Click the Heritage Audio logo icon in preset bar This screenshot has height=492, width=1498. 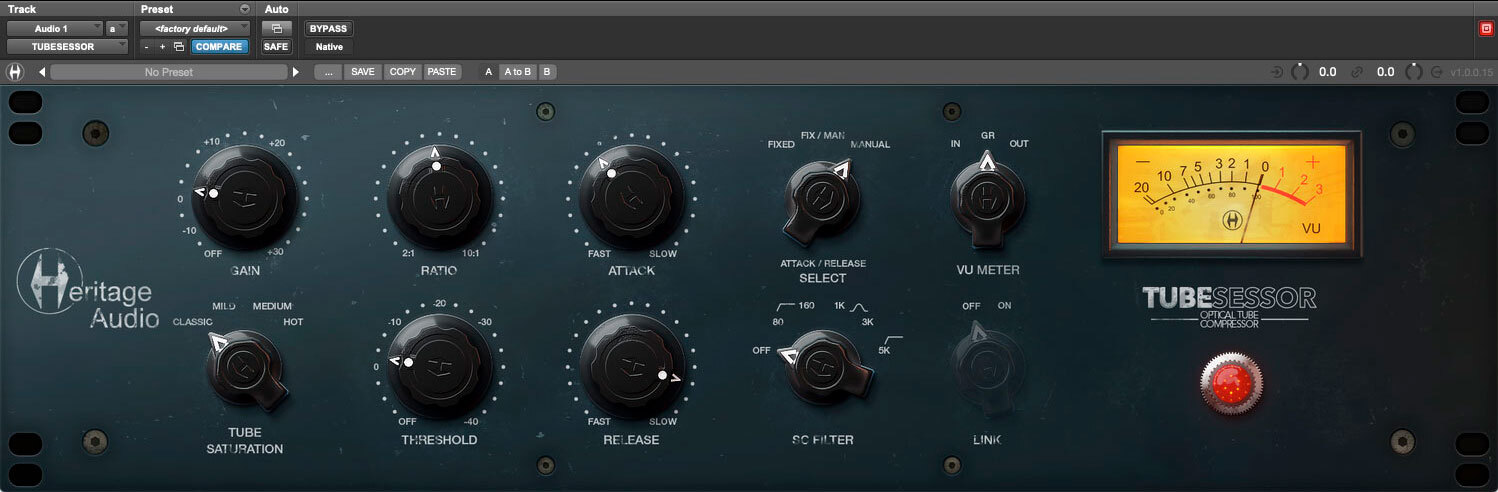pyautogui.click(x=15, y=72)
